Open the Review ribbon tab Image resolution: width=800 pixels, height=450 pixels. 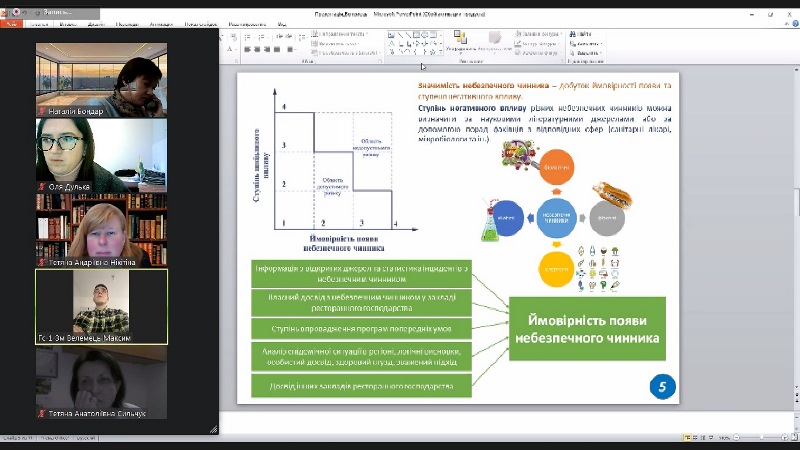pyautogui.click(x=247, y=24)
